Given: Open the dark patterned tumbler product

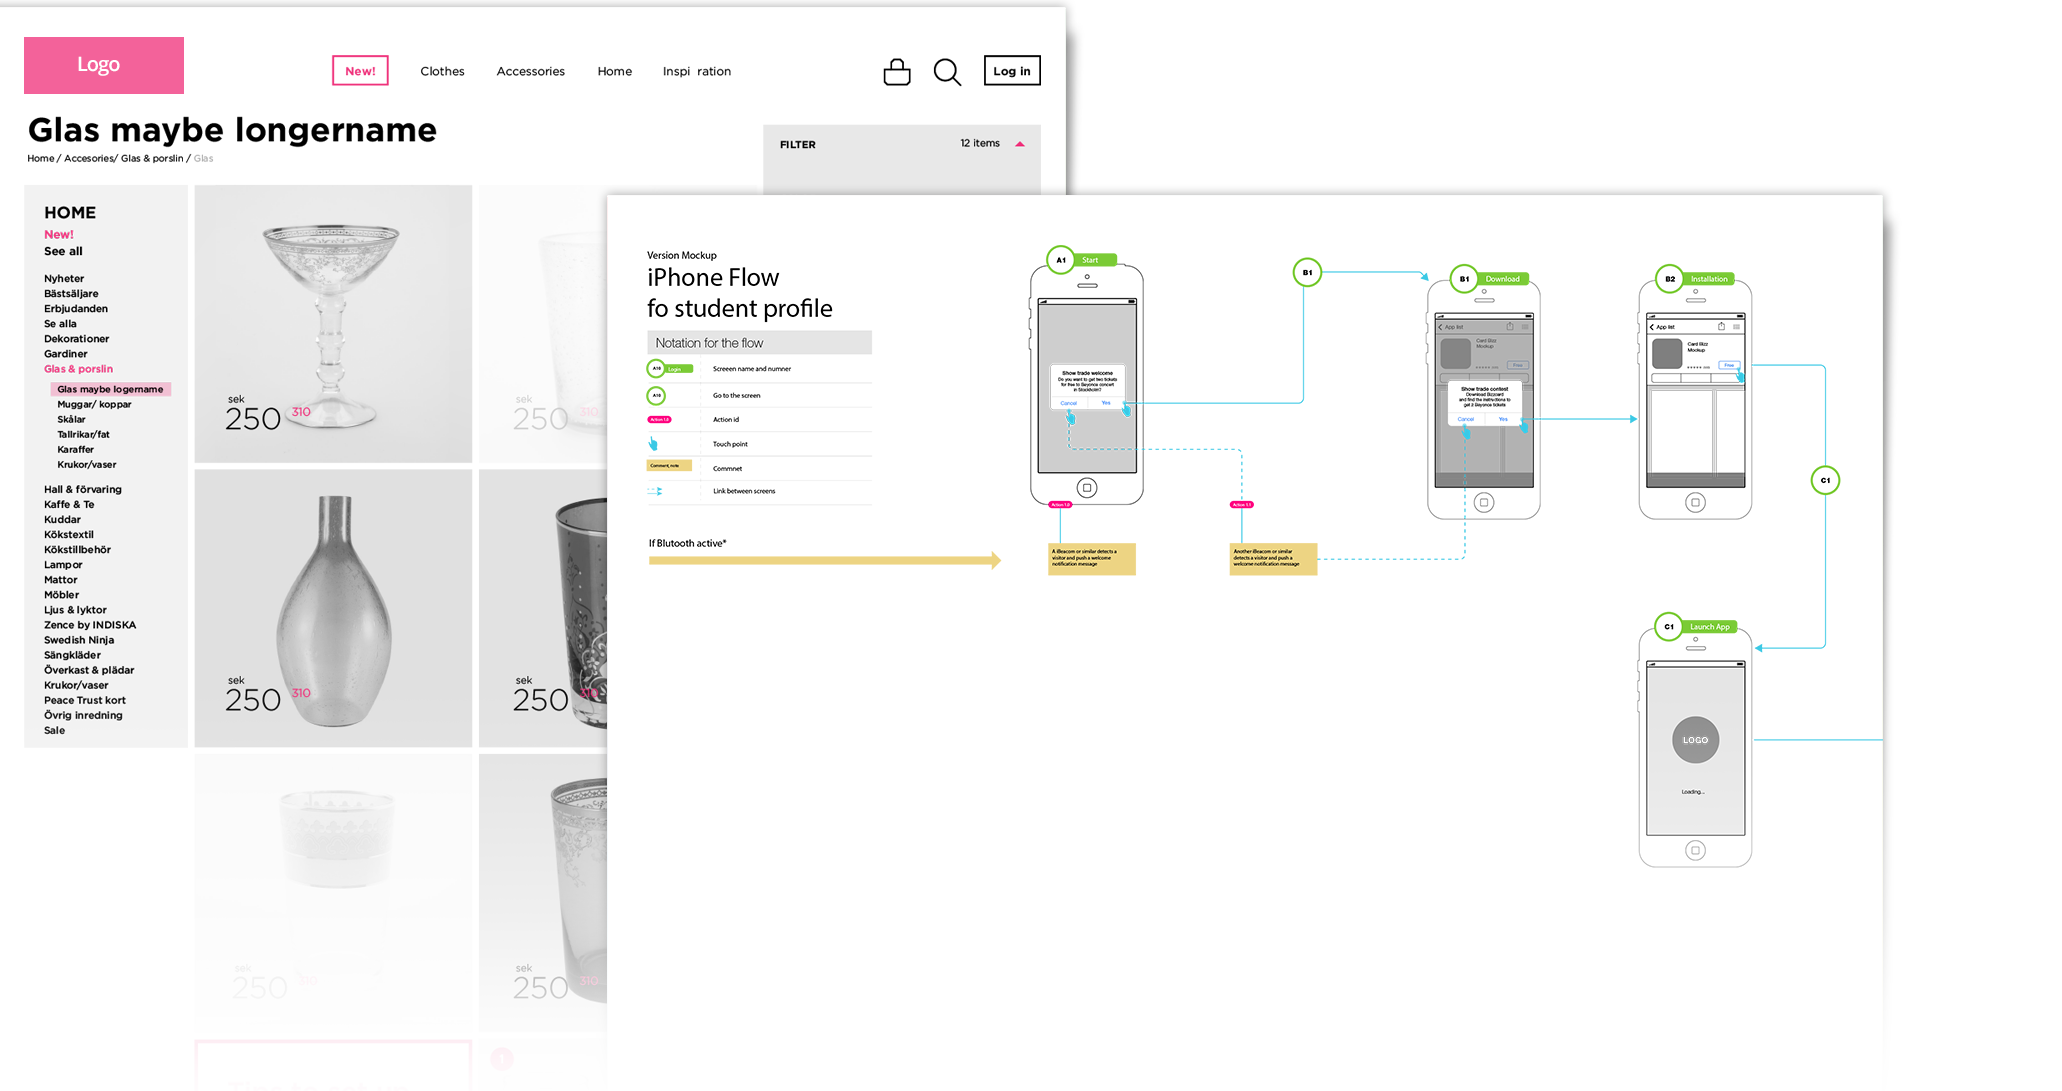Looking at the screenshot, I should (x=543, y=608).
